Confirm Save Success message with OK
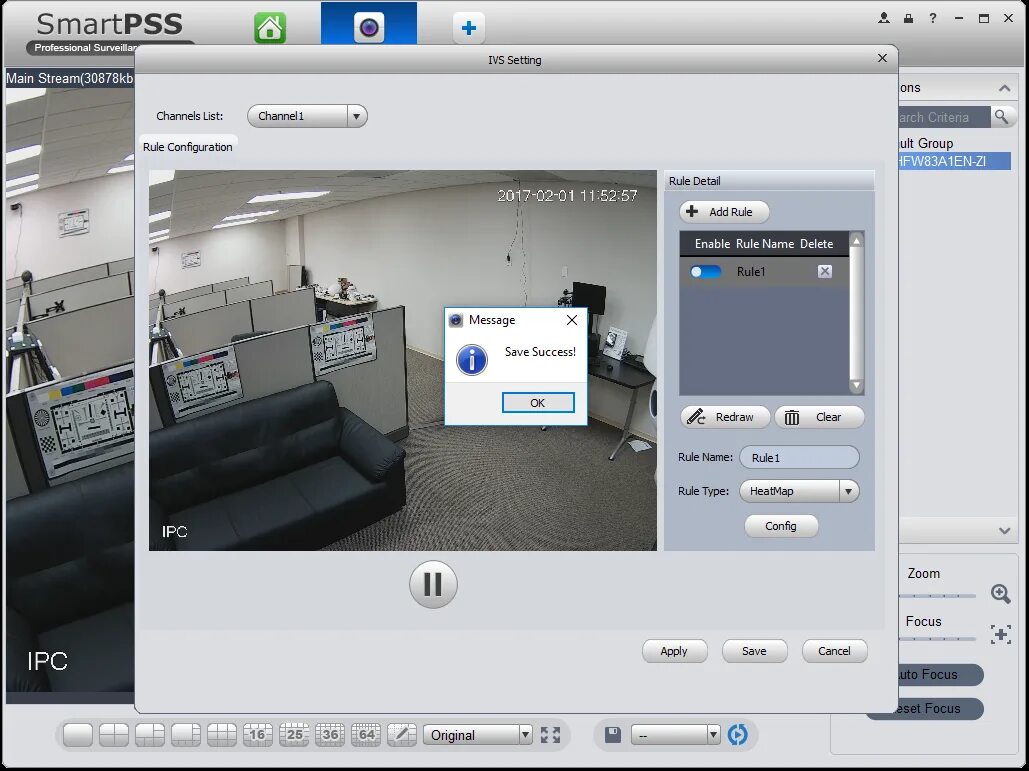This screenshot has height=771, width=1029. 537,403
